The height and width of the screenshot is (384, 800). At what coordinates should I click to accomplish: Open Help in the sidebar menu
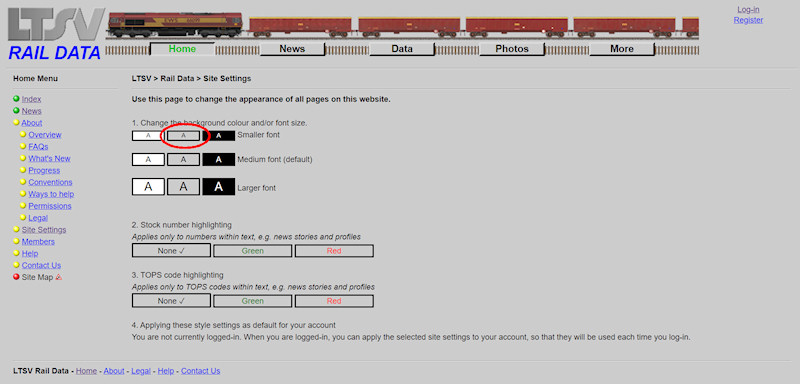tap(30, 253)
